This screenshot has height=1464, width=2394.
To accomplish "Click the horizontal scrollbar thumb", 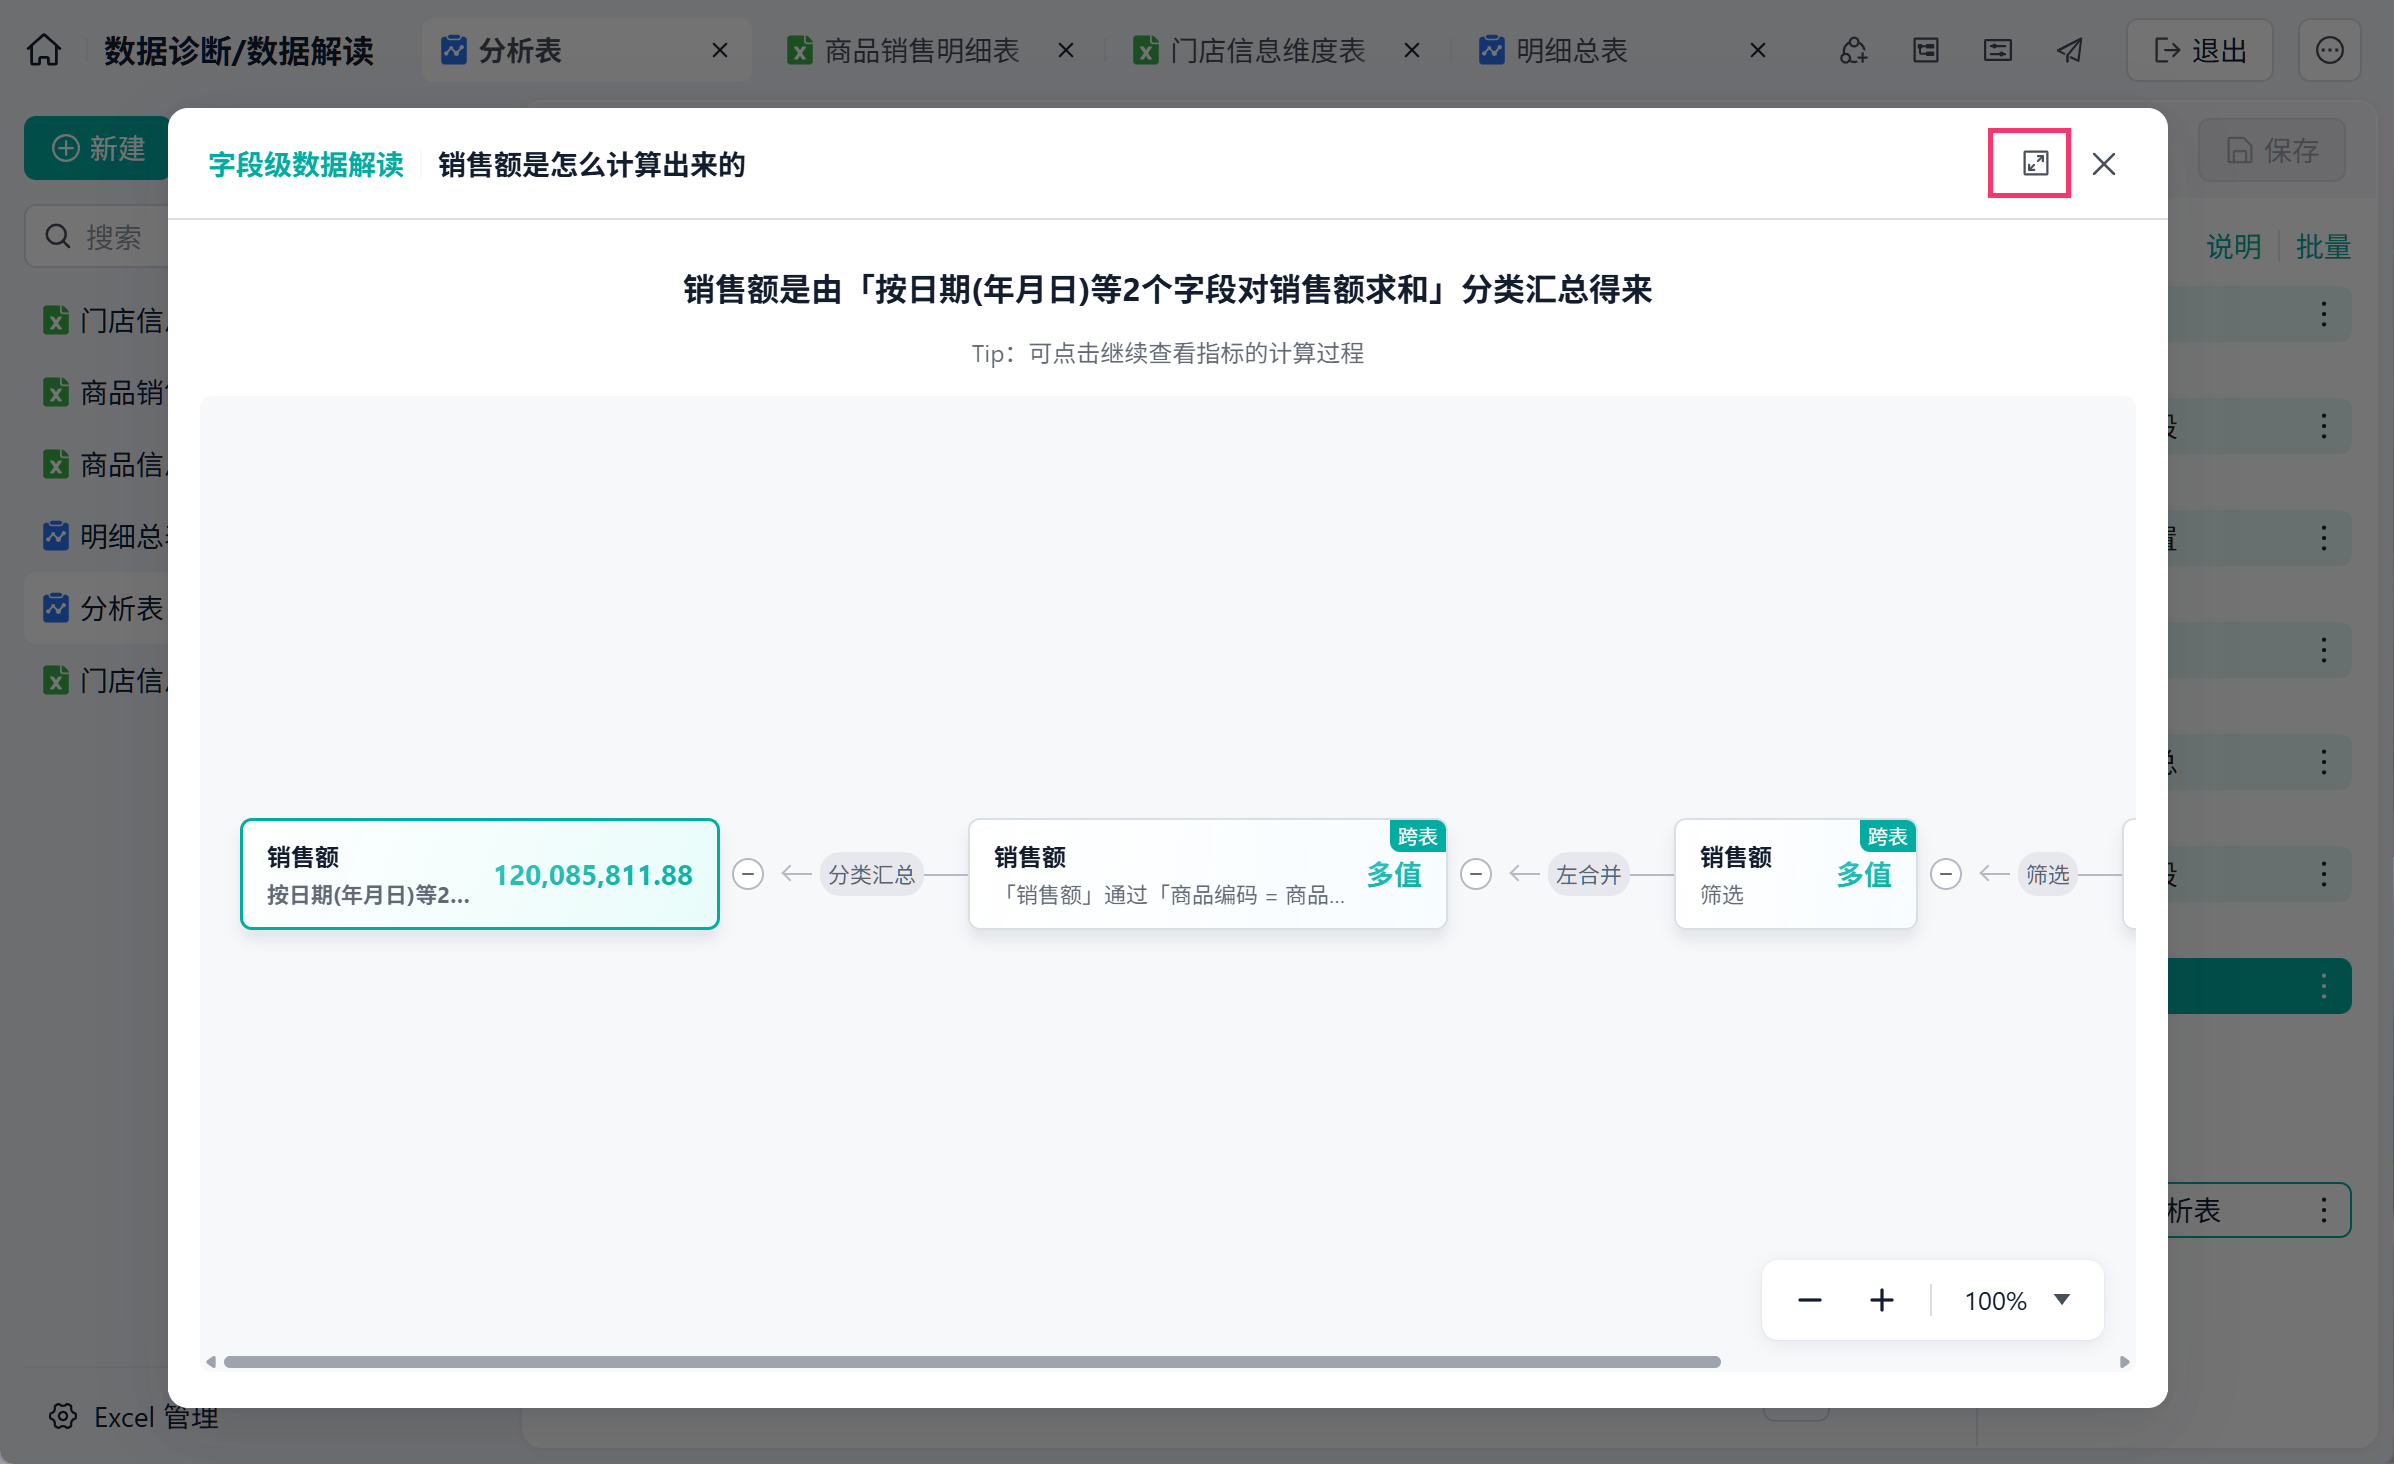I will 972,1362.
